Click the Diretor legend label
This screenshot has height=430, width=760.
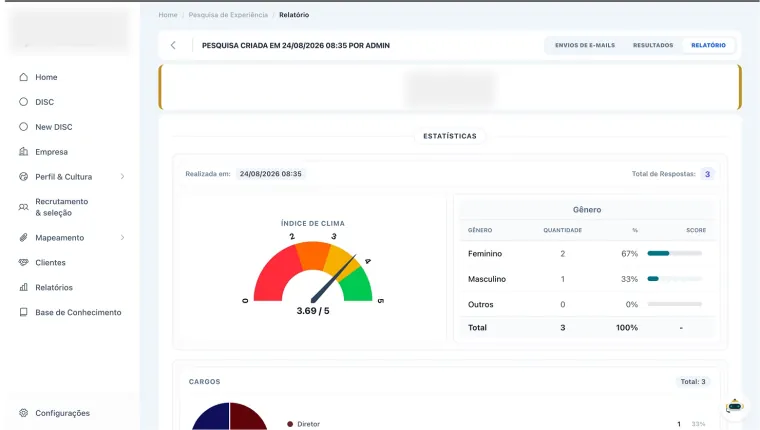(x=308, y=424)
